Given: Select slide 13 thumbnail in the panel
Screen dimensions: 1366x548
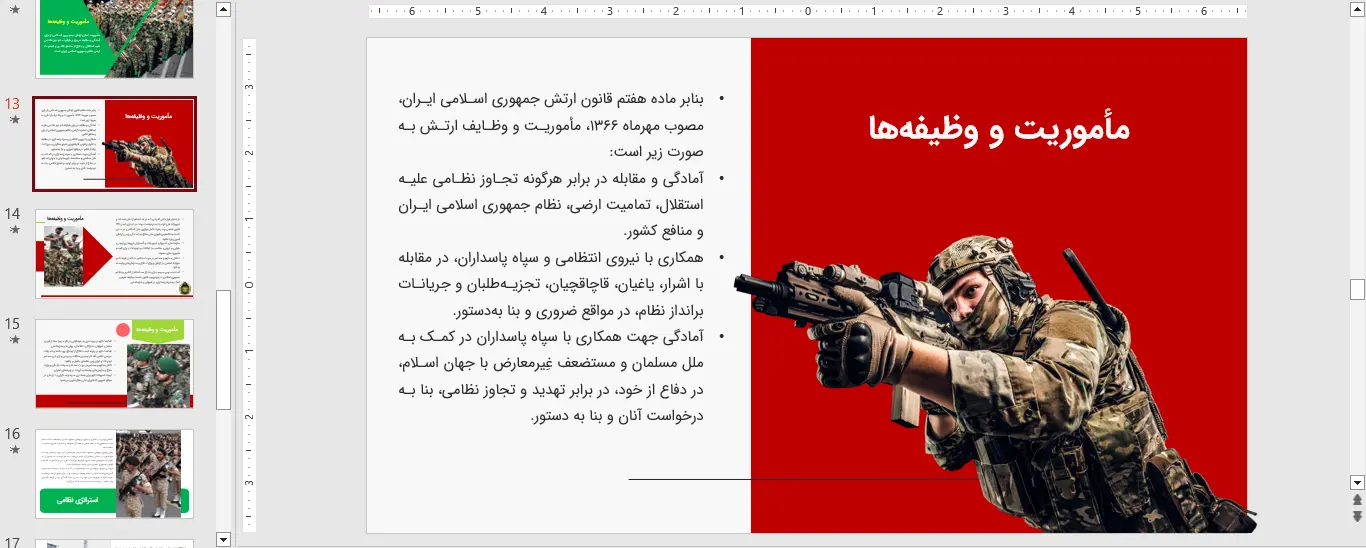Looking at the screenshot, I should click(x=115, y=144).
